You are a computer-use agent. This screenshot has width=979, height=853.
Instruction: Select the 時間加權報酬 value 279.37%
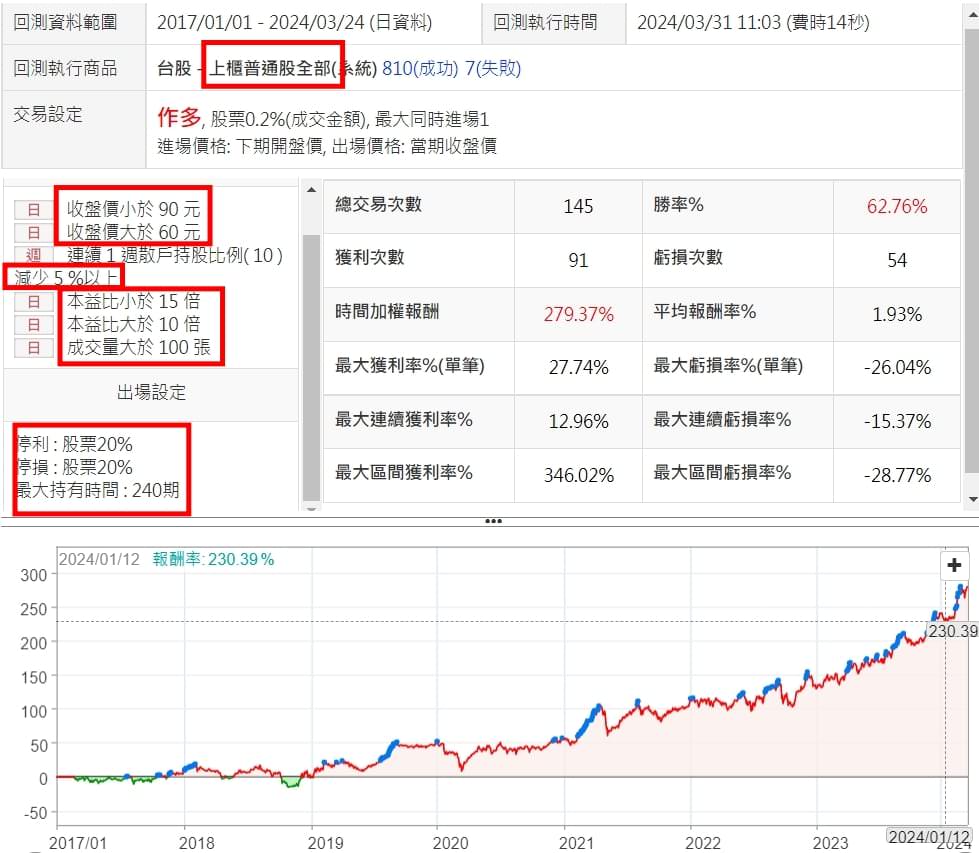point(578,314)
